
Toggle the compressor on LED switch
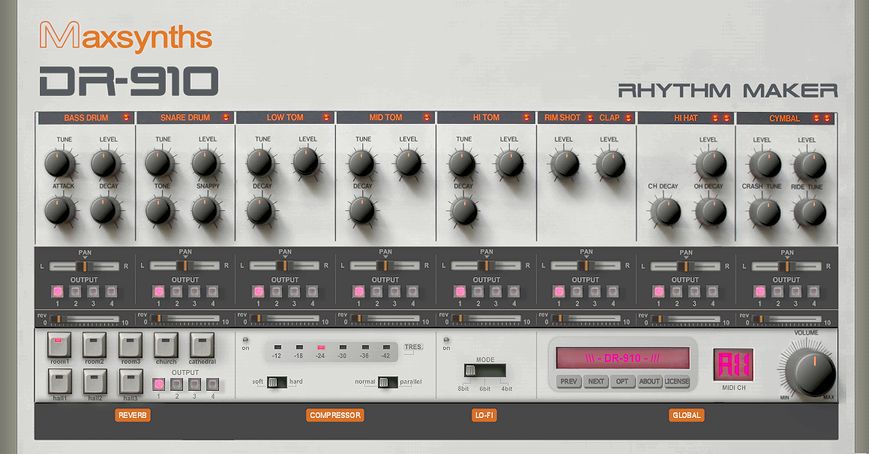click(247, 338)
